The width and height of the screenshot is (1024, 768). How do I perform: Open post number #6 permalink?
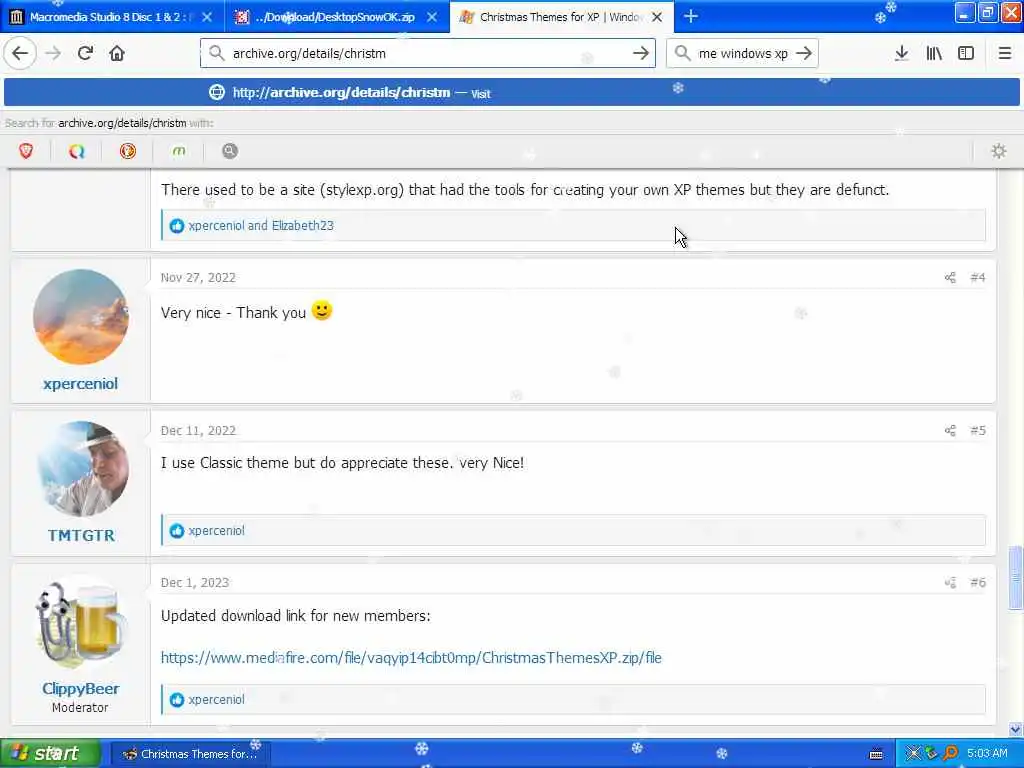click(x=978, y=583)
